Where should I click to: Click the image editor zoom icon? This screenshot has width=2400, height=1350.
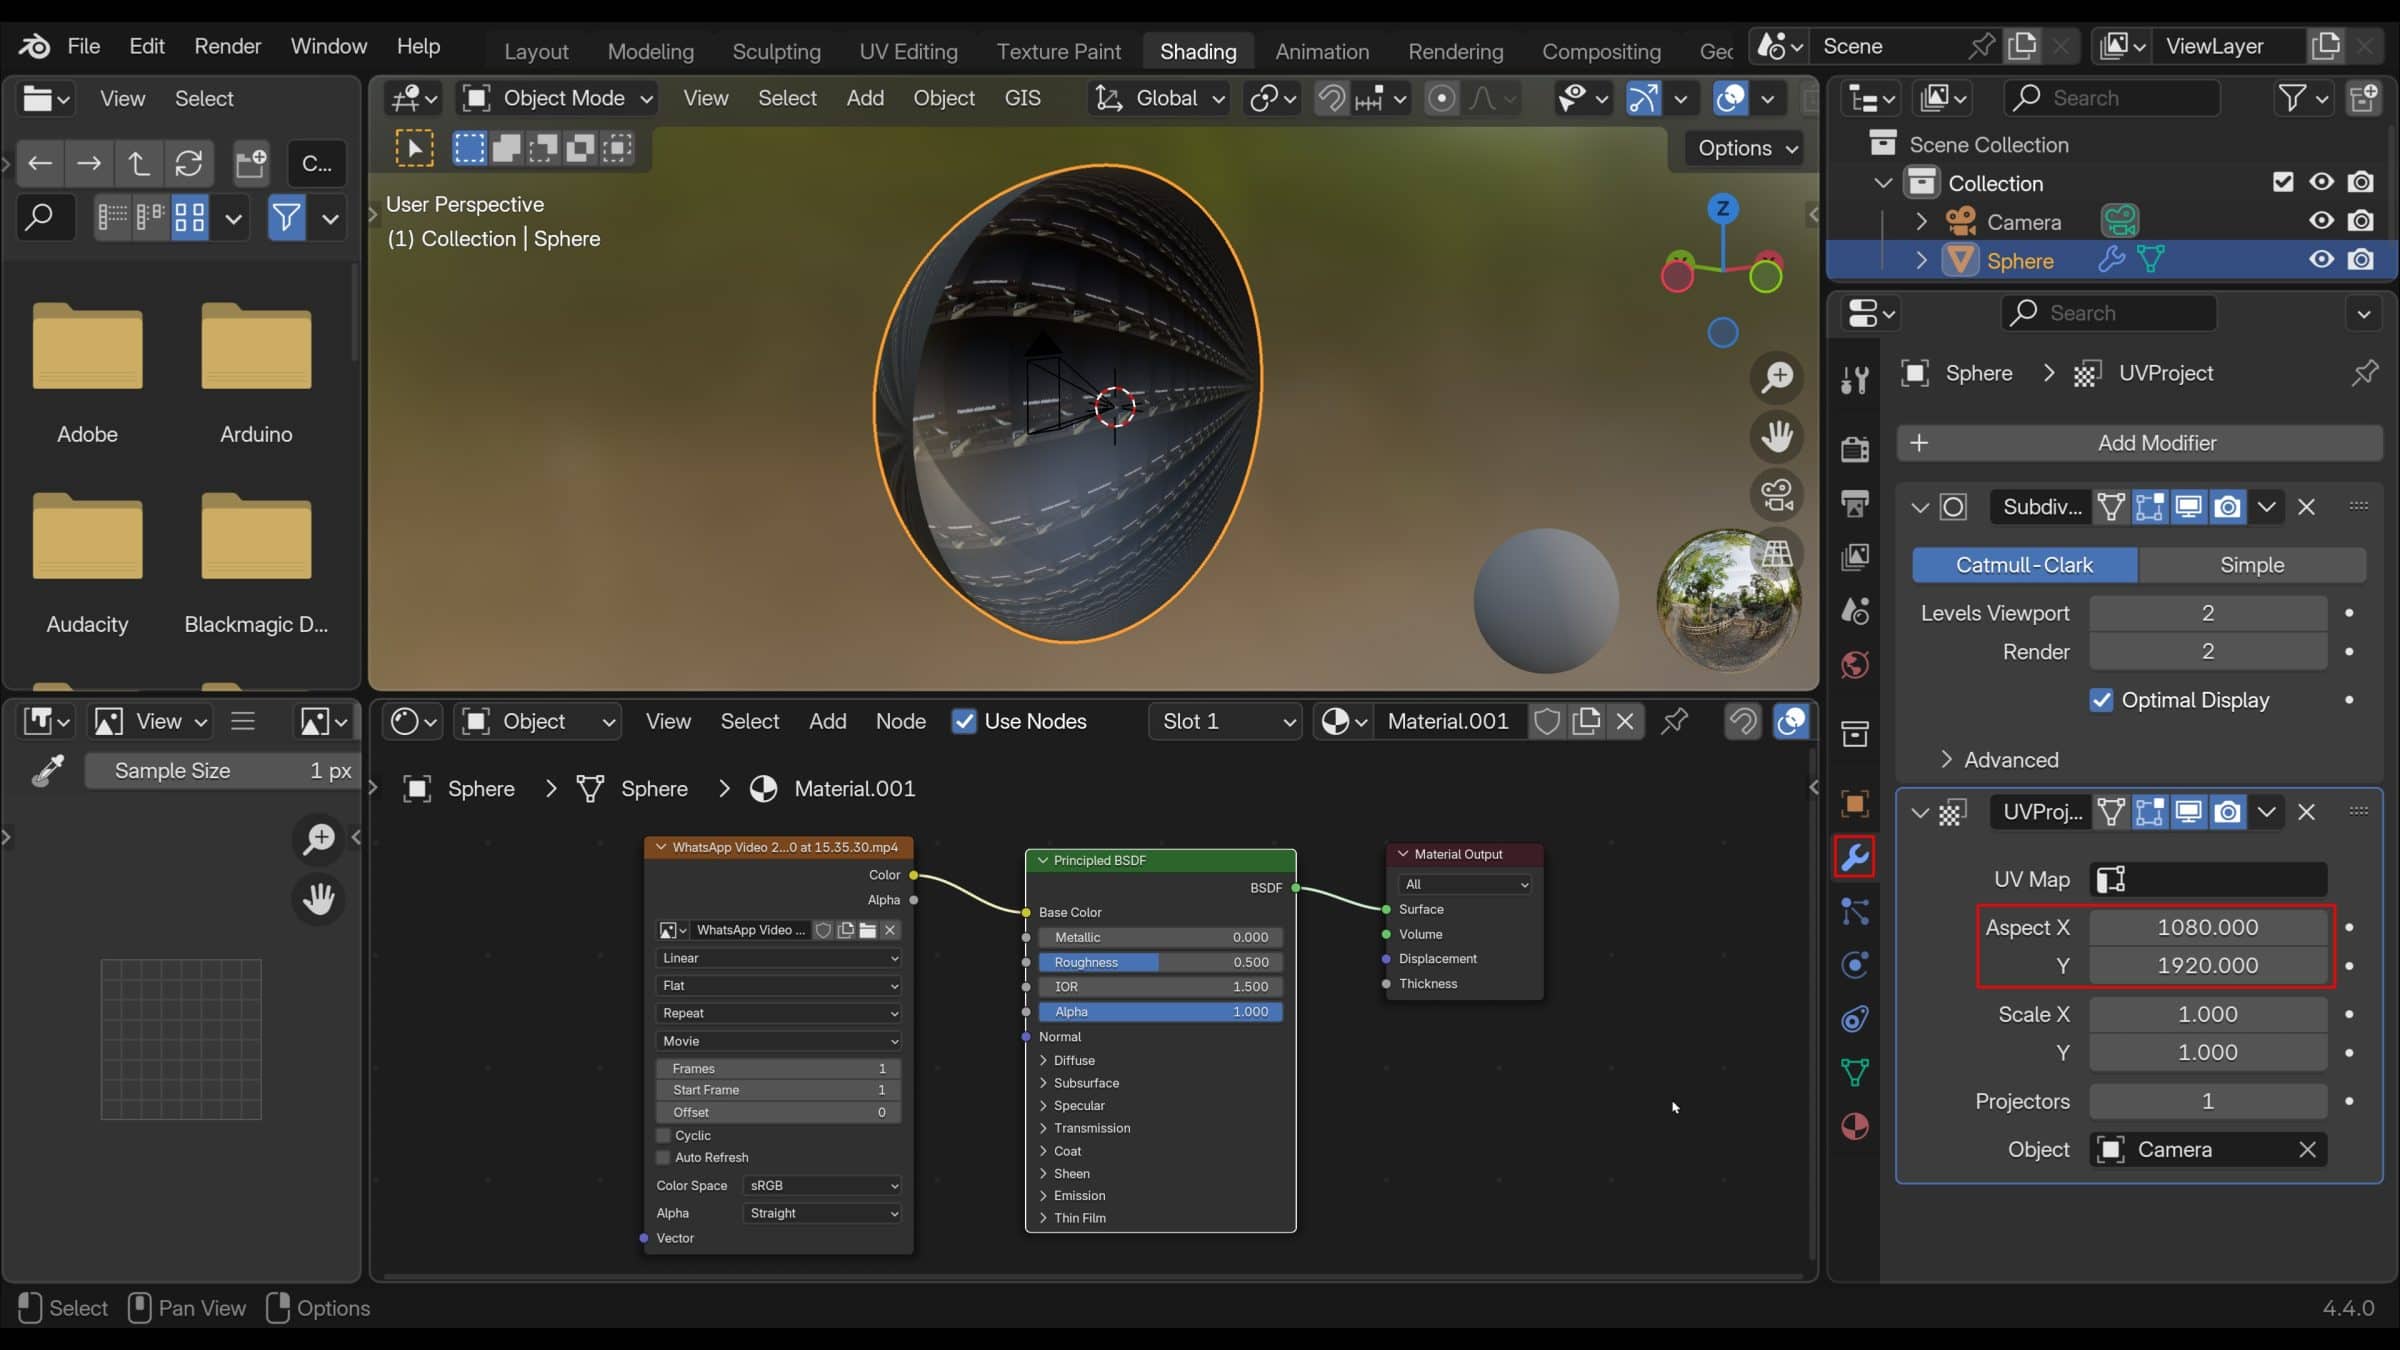click(x=319, y=839)
